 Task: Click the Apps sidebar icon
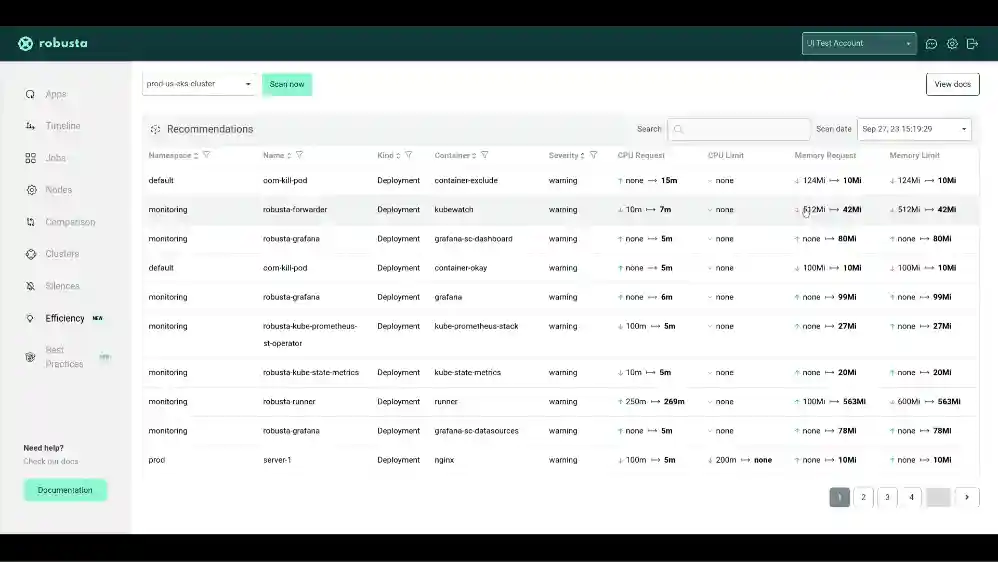click(x=30, y=94)
